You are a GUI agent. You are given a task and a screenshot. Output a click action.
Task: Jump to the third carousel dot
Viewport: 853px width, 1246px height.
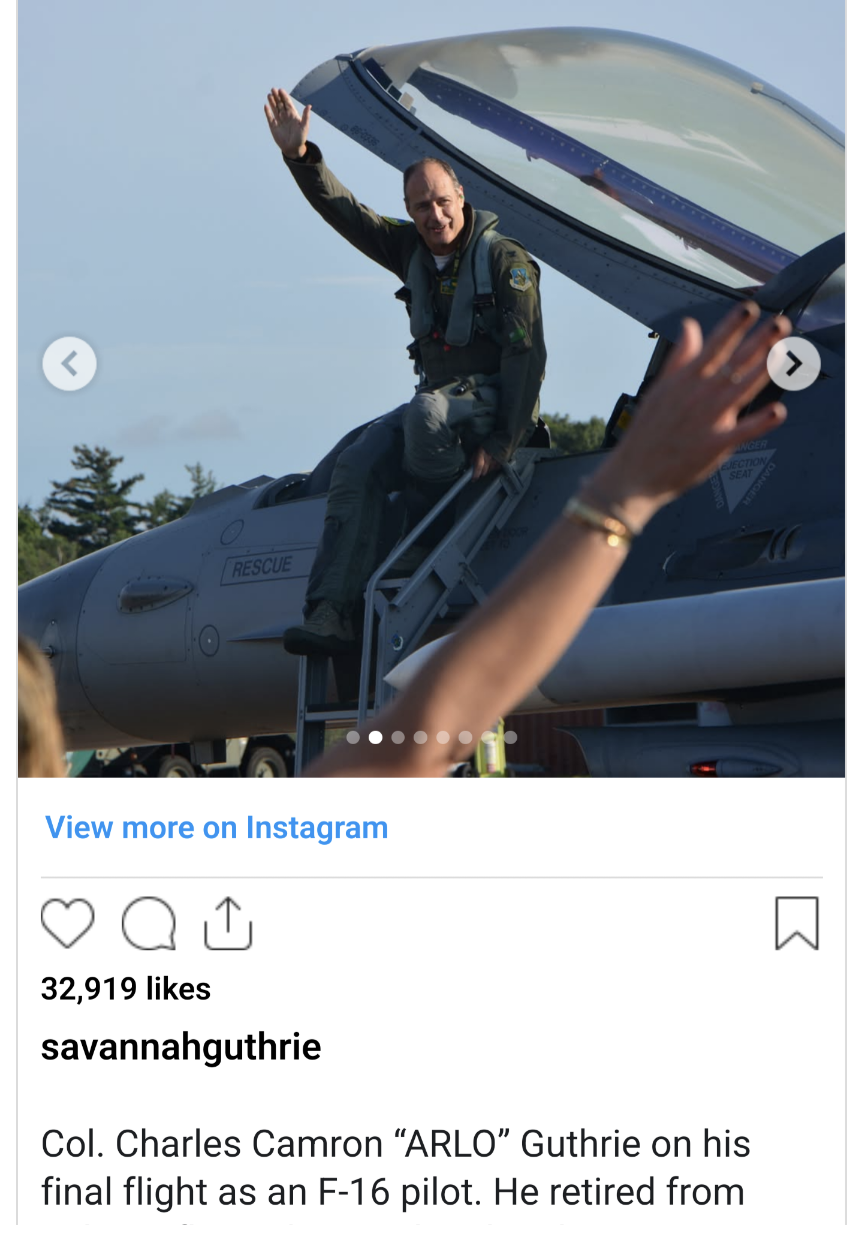click(398, 737)
